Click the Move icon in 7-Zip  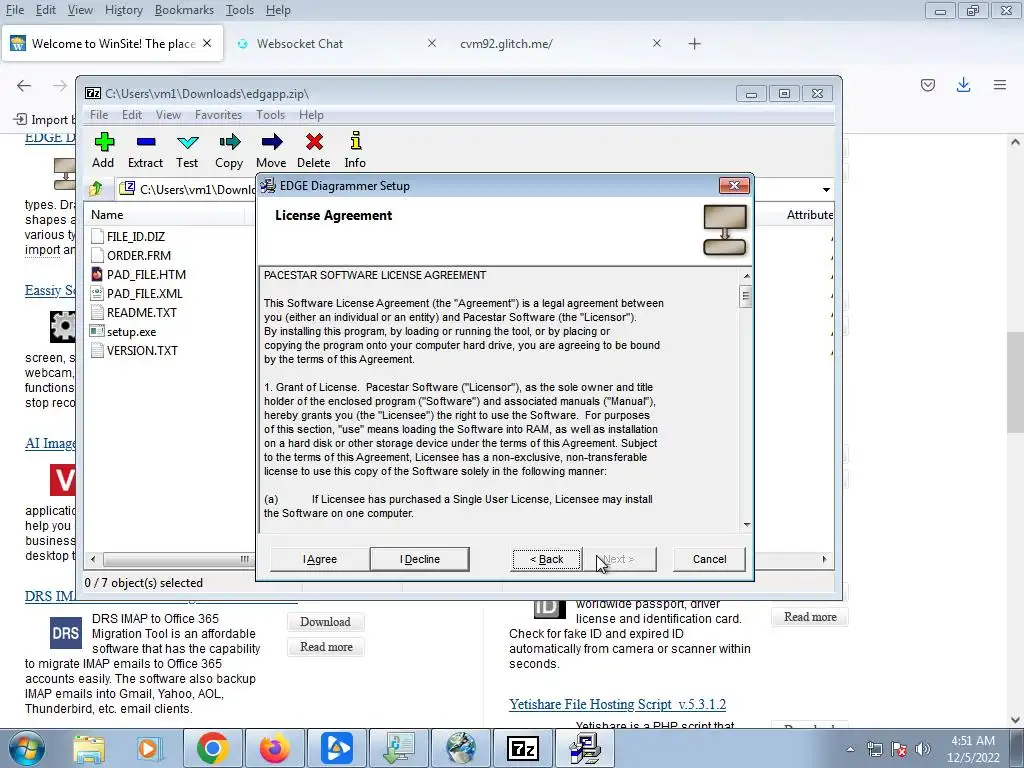pyautogui.click(x=271, y=150)
